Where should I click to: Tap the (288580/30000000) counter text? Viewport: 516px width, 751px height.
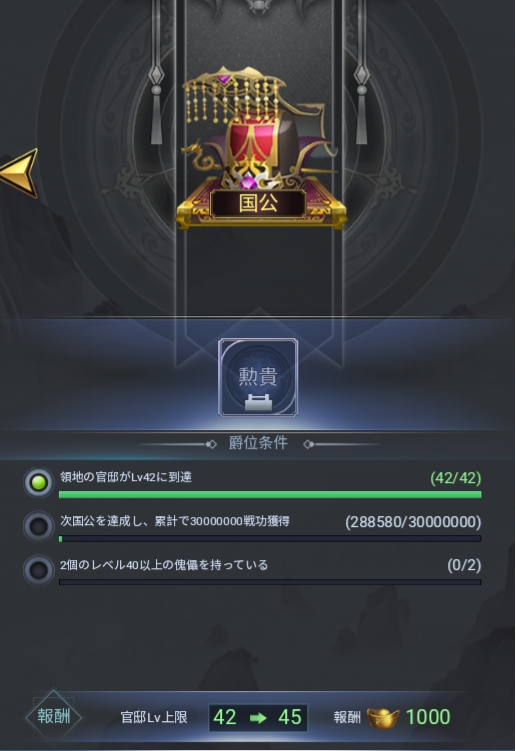(413, 522)
